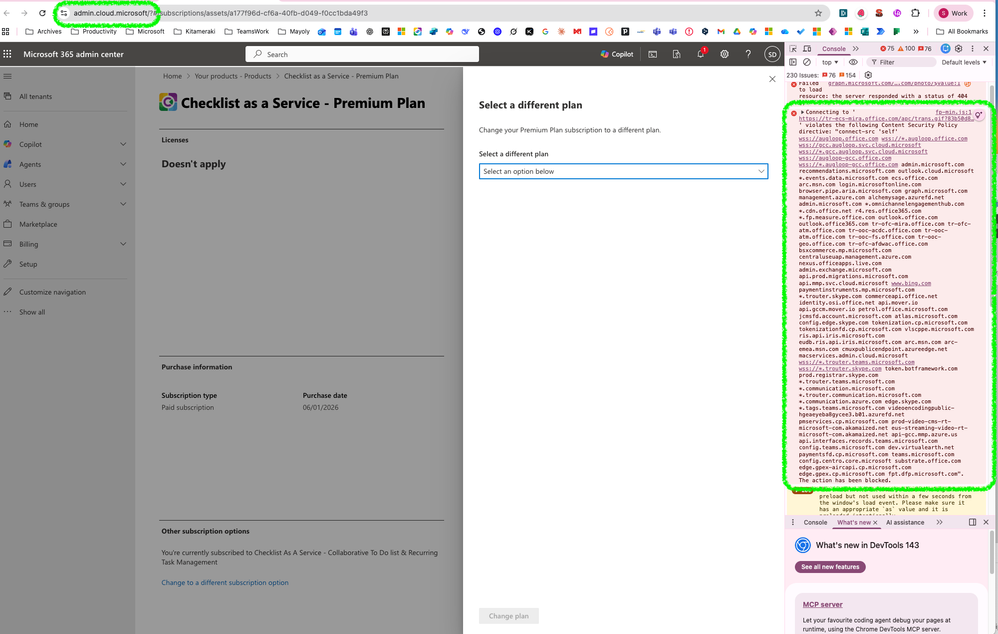The image size is (998, 634).
Task: Click Show all in left navigation
Action: pyautogui.click(x=32, y=312)
